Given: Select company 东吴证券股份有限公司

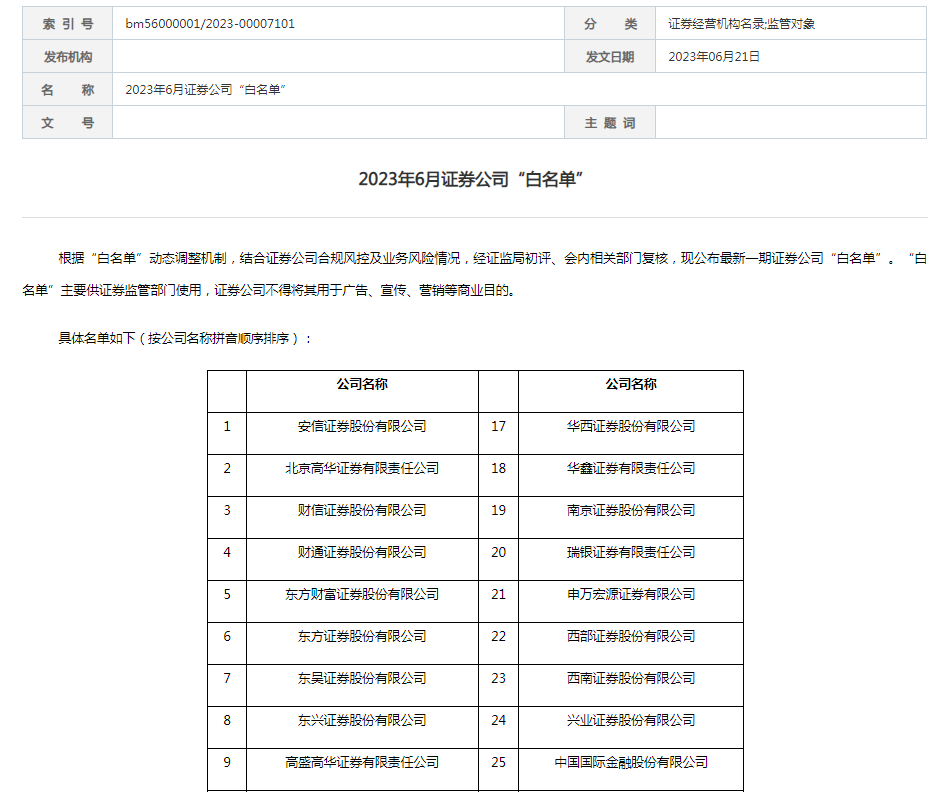Looking at the screenshot, I should tap(362, 679).
